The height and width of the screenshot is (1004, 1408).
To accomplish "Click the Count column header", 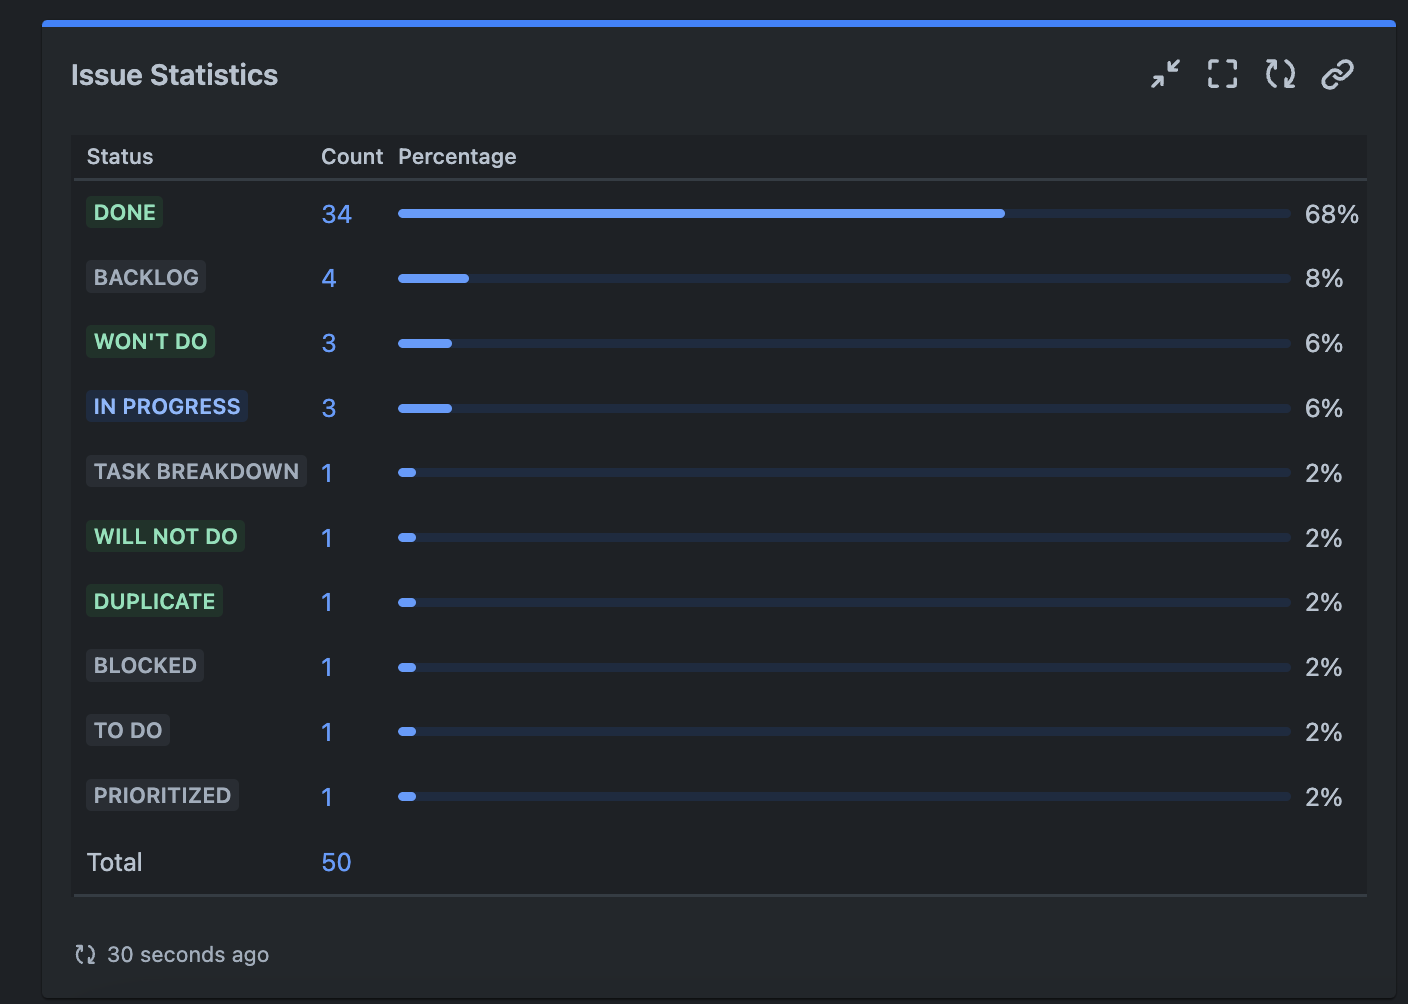I will coord(352,156).
